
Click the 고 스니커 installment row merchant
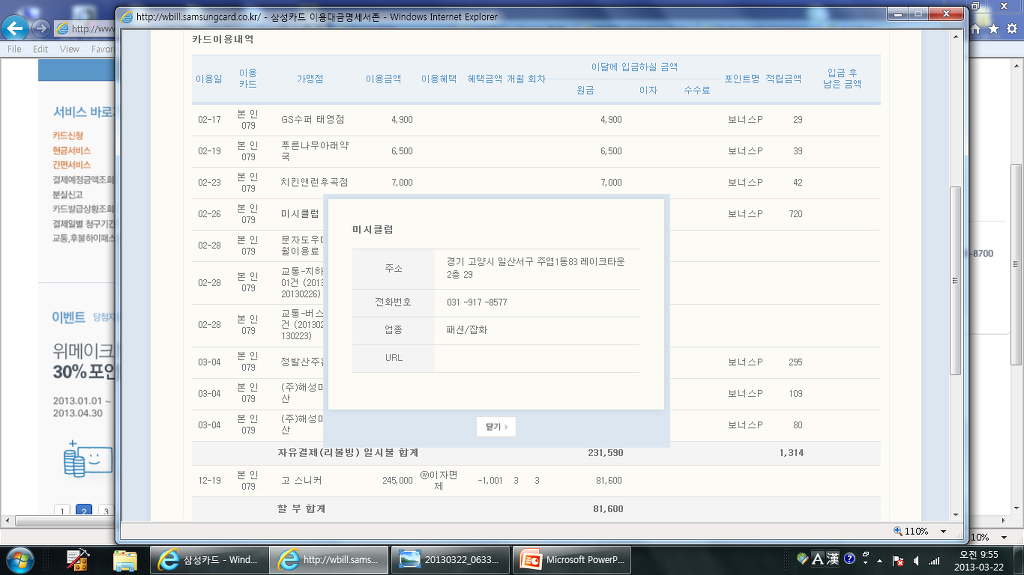coord(302,480)
